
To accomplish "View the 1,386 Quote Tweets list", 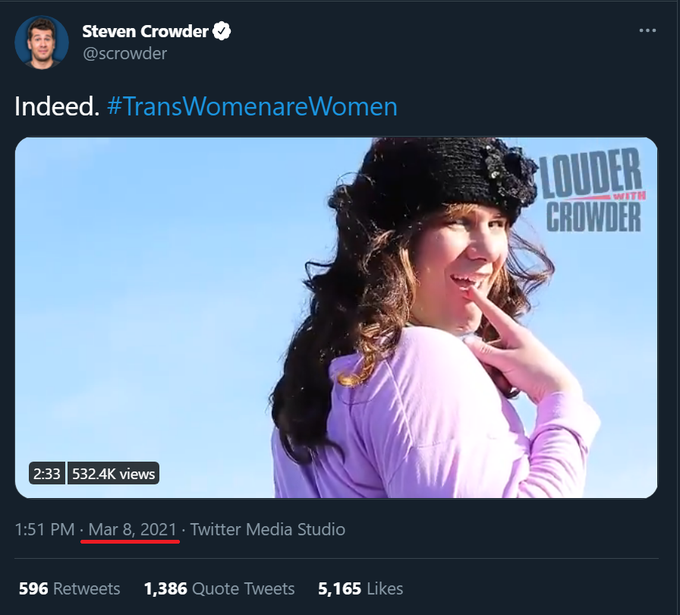I will 219,589.
